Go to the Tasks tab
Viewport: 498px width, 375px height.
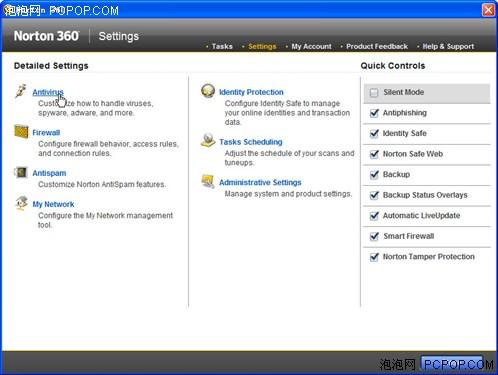[x=222, y=46]
